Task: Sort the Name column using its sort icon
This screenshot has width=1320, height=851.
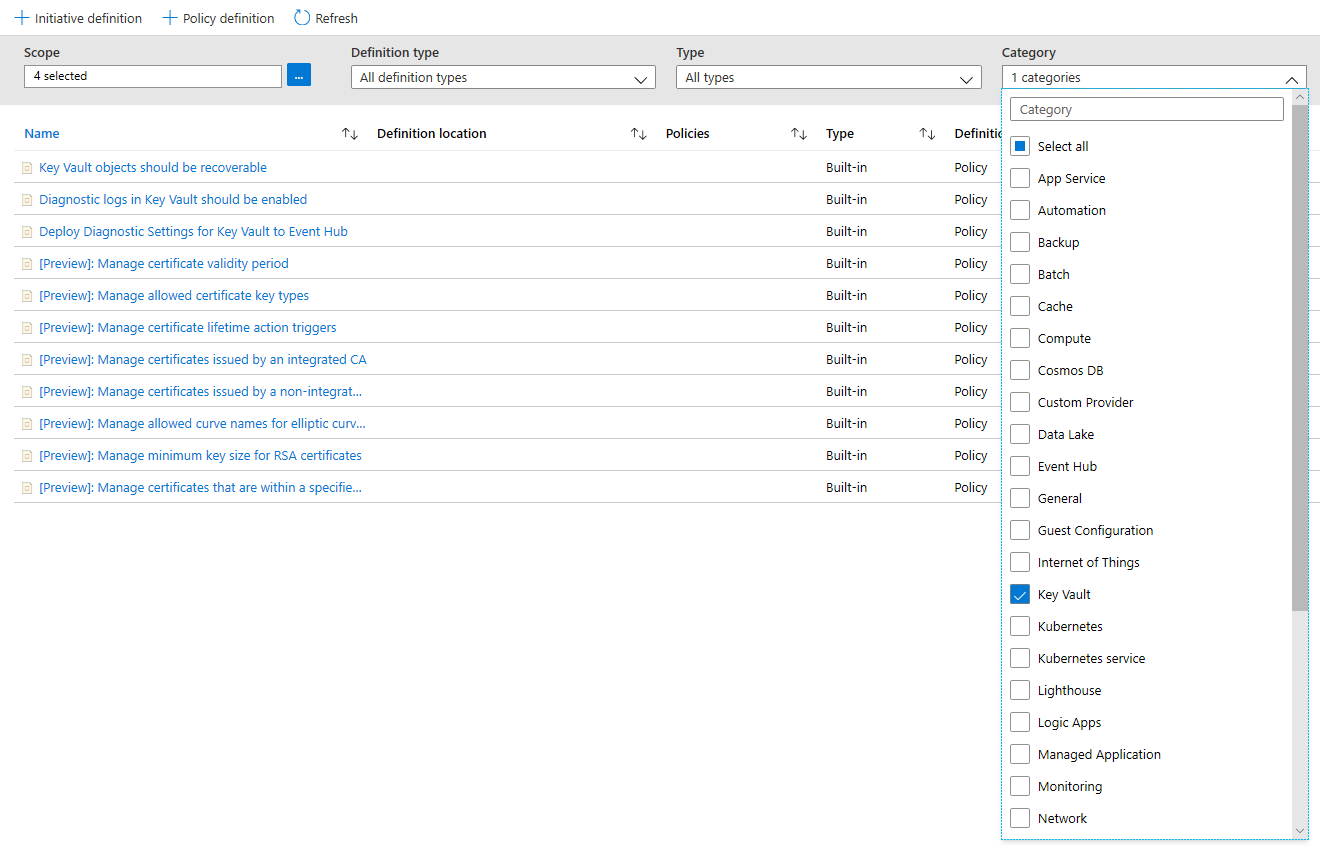Action: click(x=349, y=133)
